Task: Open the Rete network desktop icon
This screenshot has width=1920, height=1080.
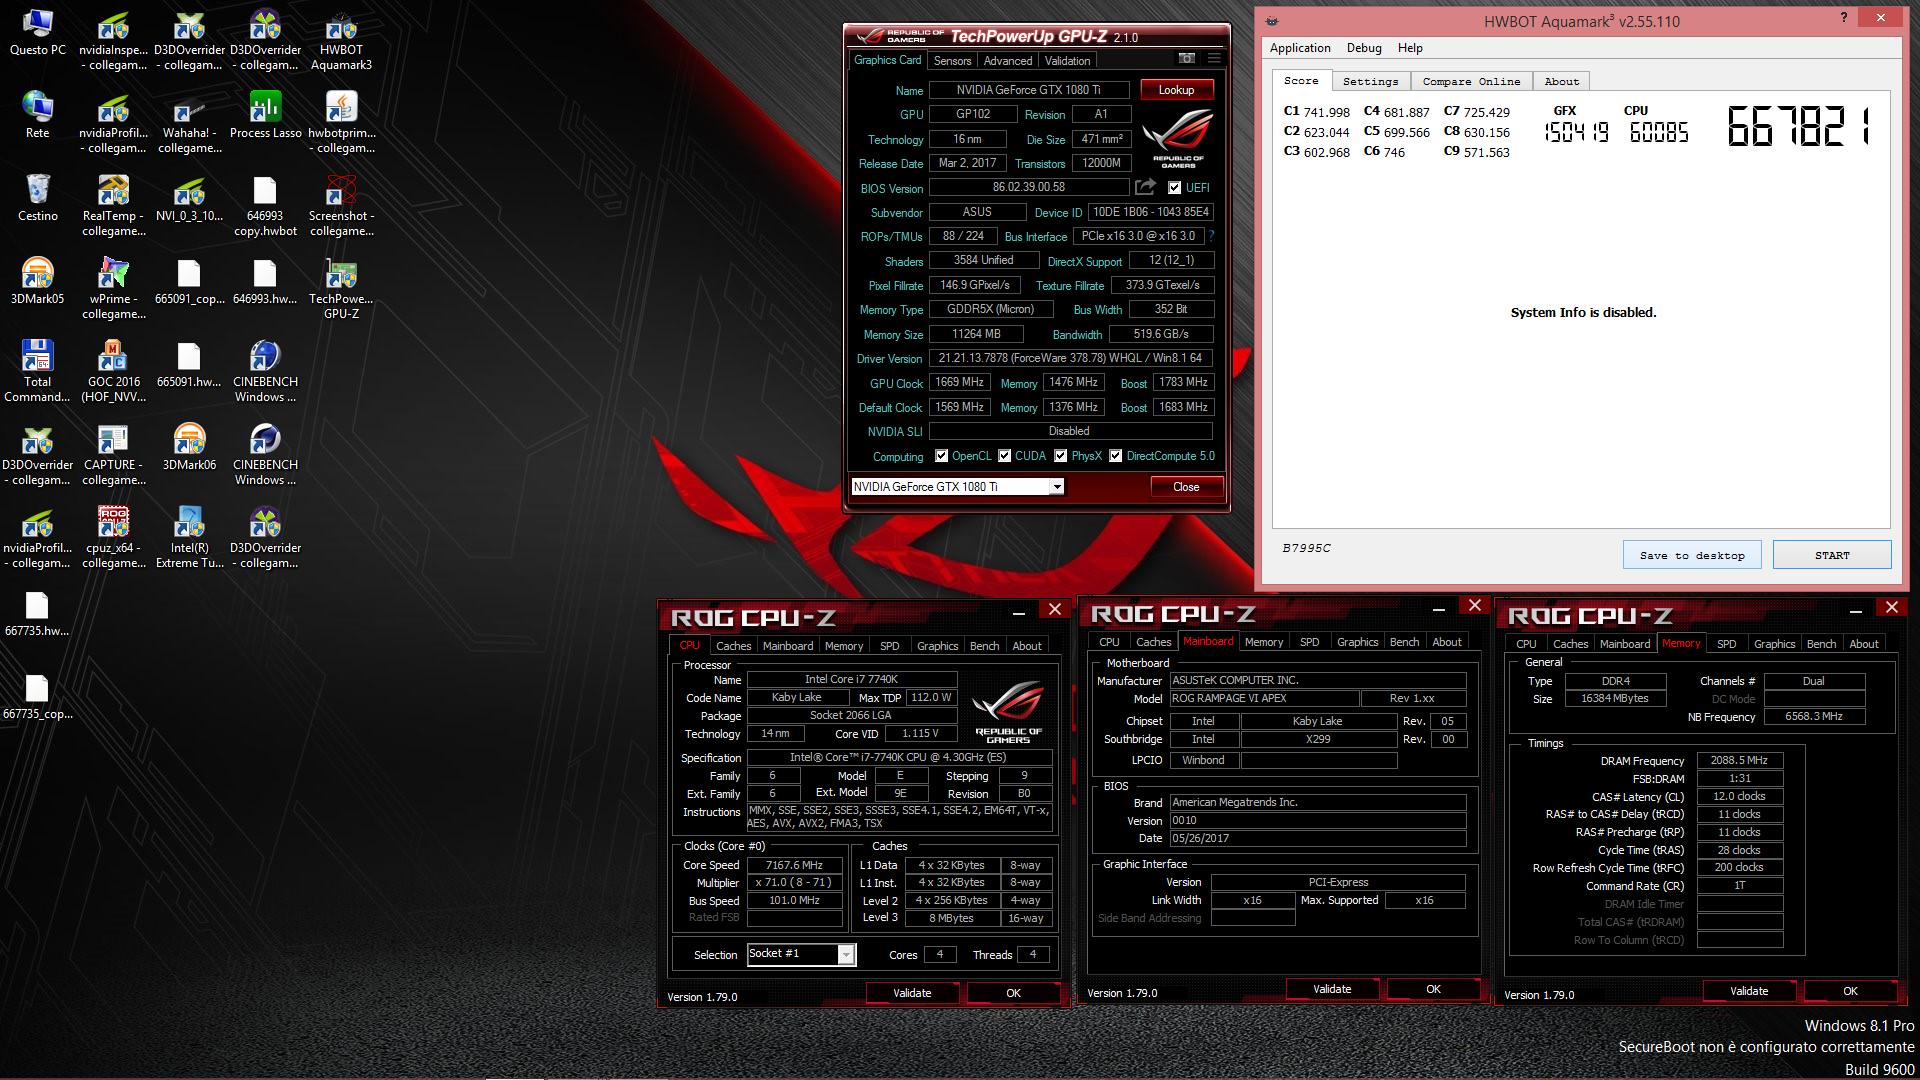Action: (38, 115)
